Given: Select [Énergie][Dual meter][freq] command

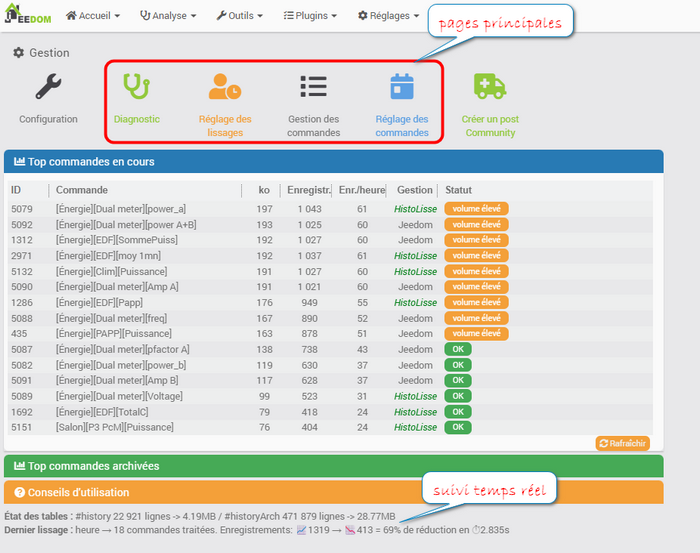Looking at the screenshot, I should tap(111, 318).
